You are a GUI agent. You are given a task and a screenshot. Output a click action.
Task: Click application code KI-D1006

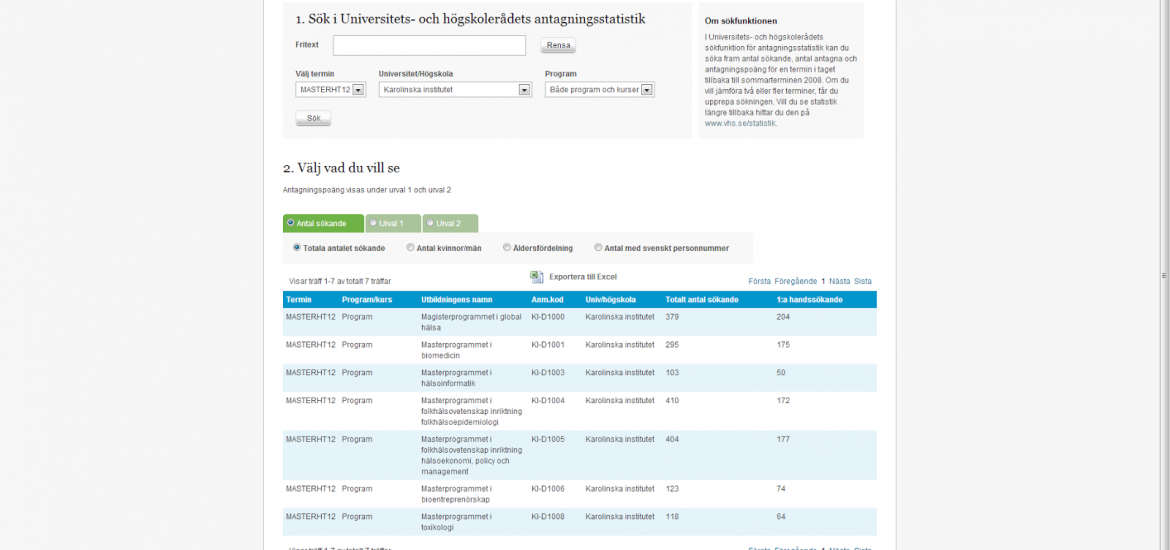(x=548, y=488)
